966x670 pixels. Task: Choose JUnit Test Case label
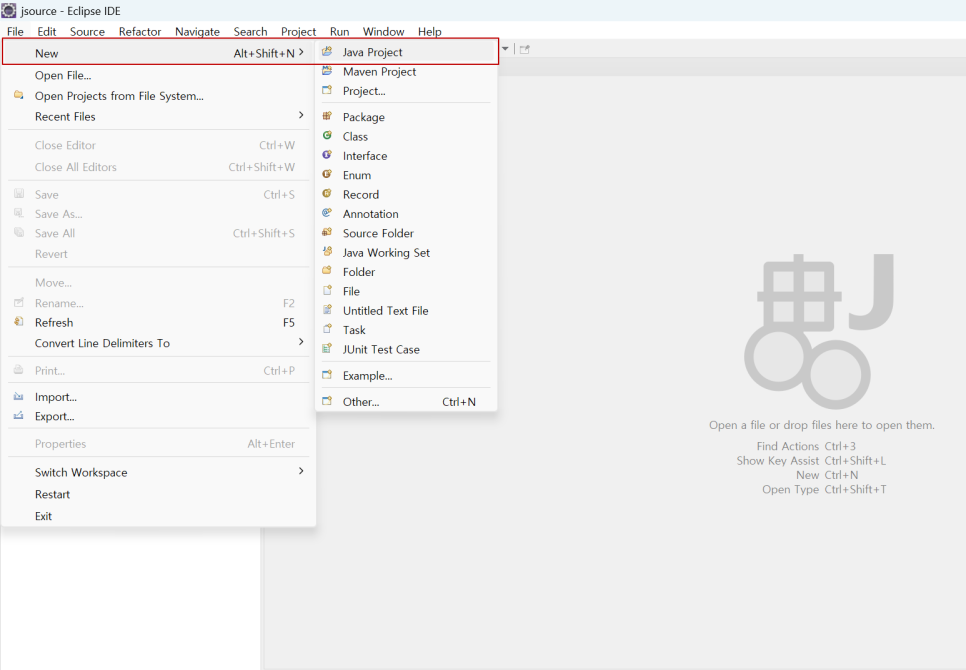pos(381,349)
